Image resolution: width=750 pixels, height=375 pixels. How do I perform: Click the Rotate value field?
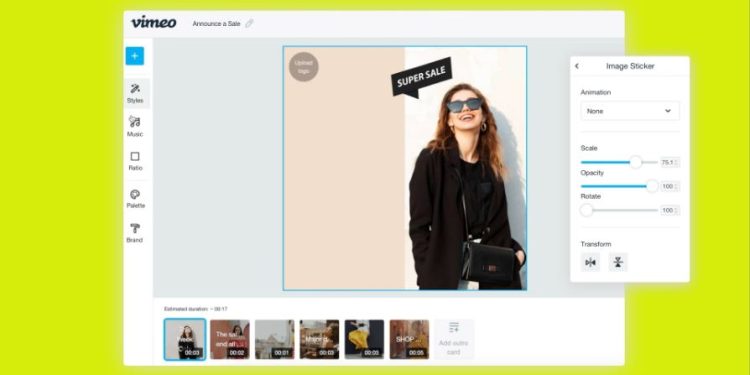(x=670, y=210)
